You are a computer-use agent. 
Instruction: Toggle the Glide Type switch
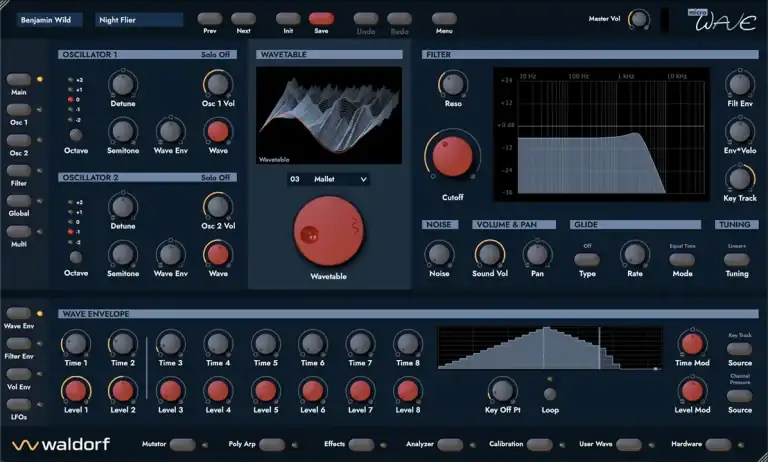tap(587, 259)
